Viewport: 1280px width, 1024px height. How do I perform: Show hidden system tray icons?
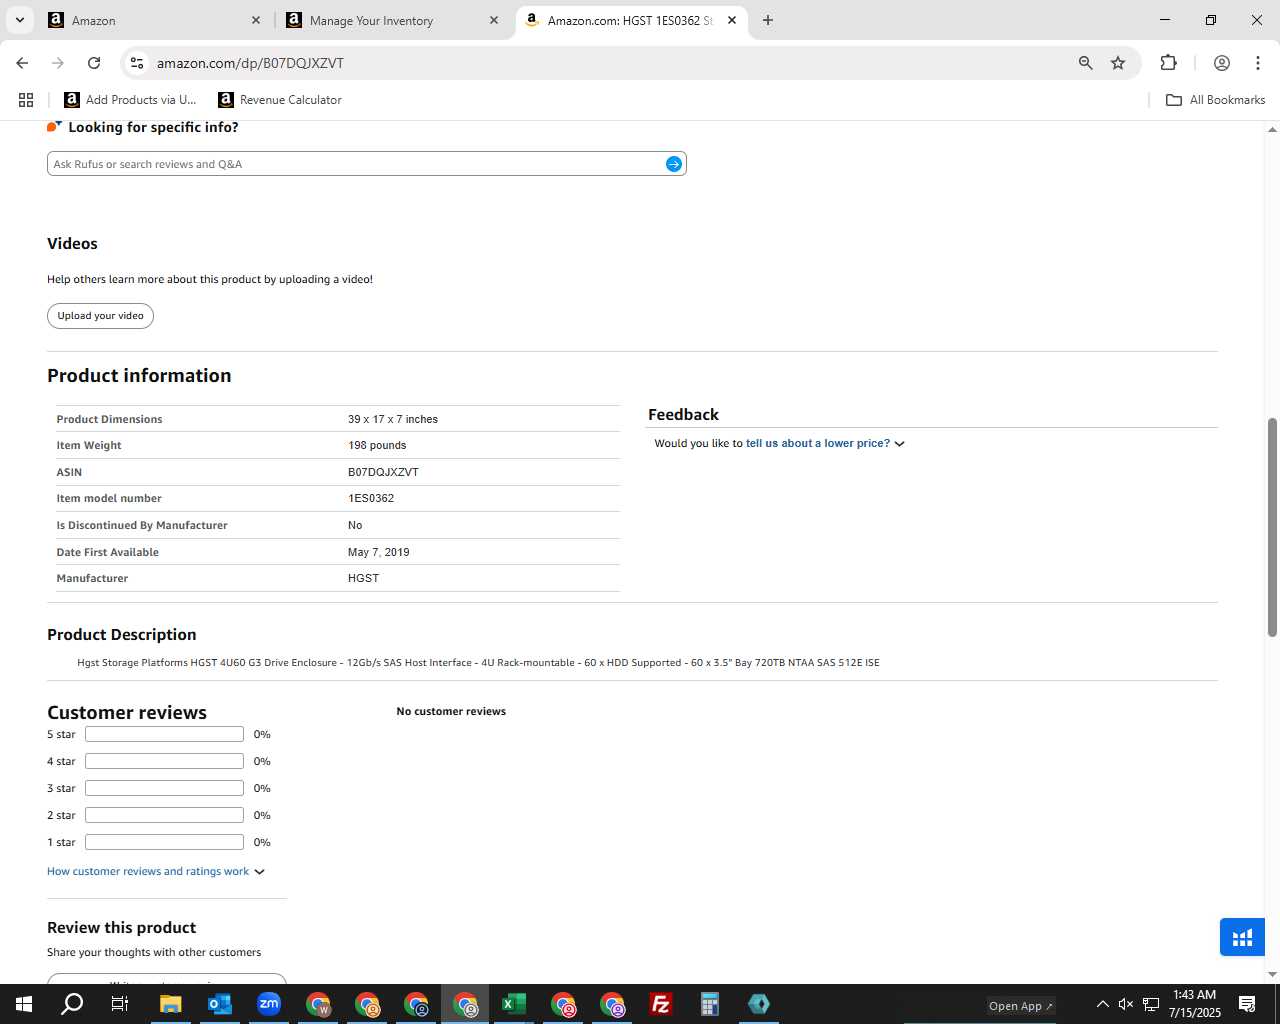(1102, 1004)
